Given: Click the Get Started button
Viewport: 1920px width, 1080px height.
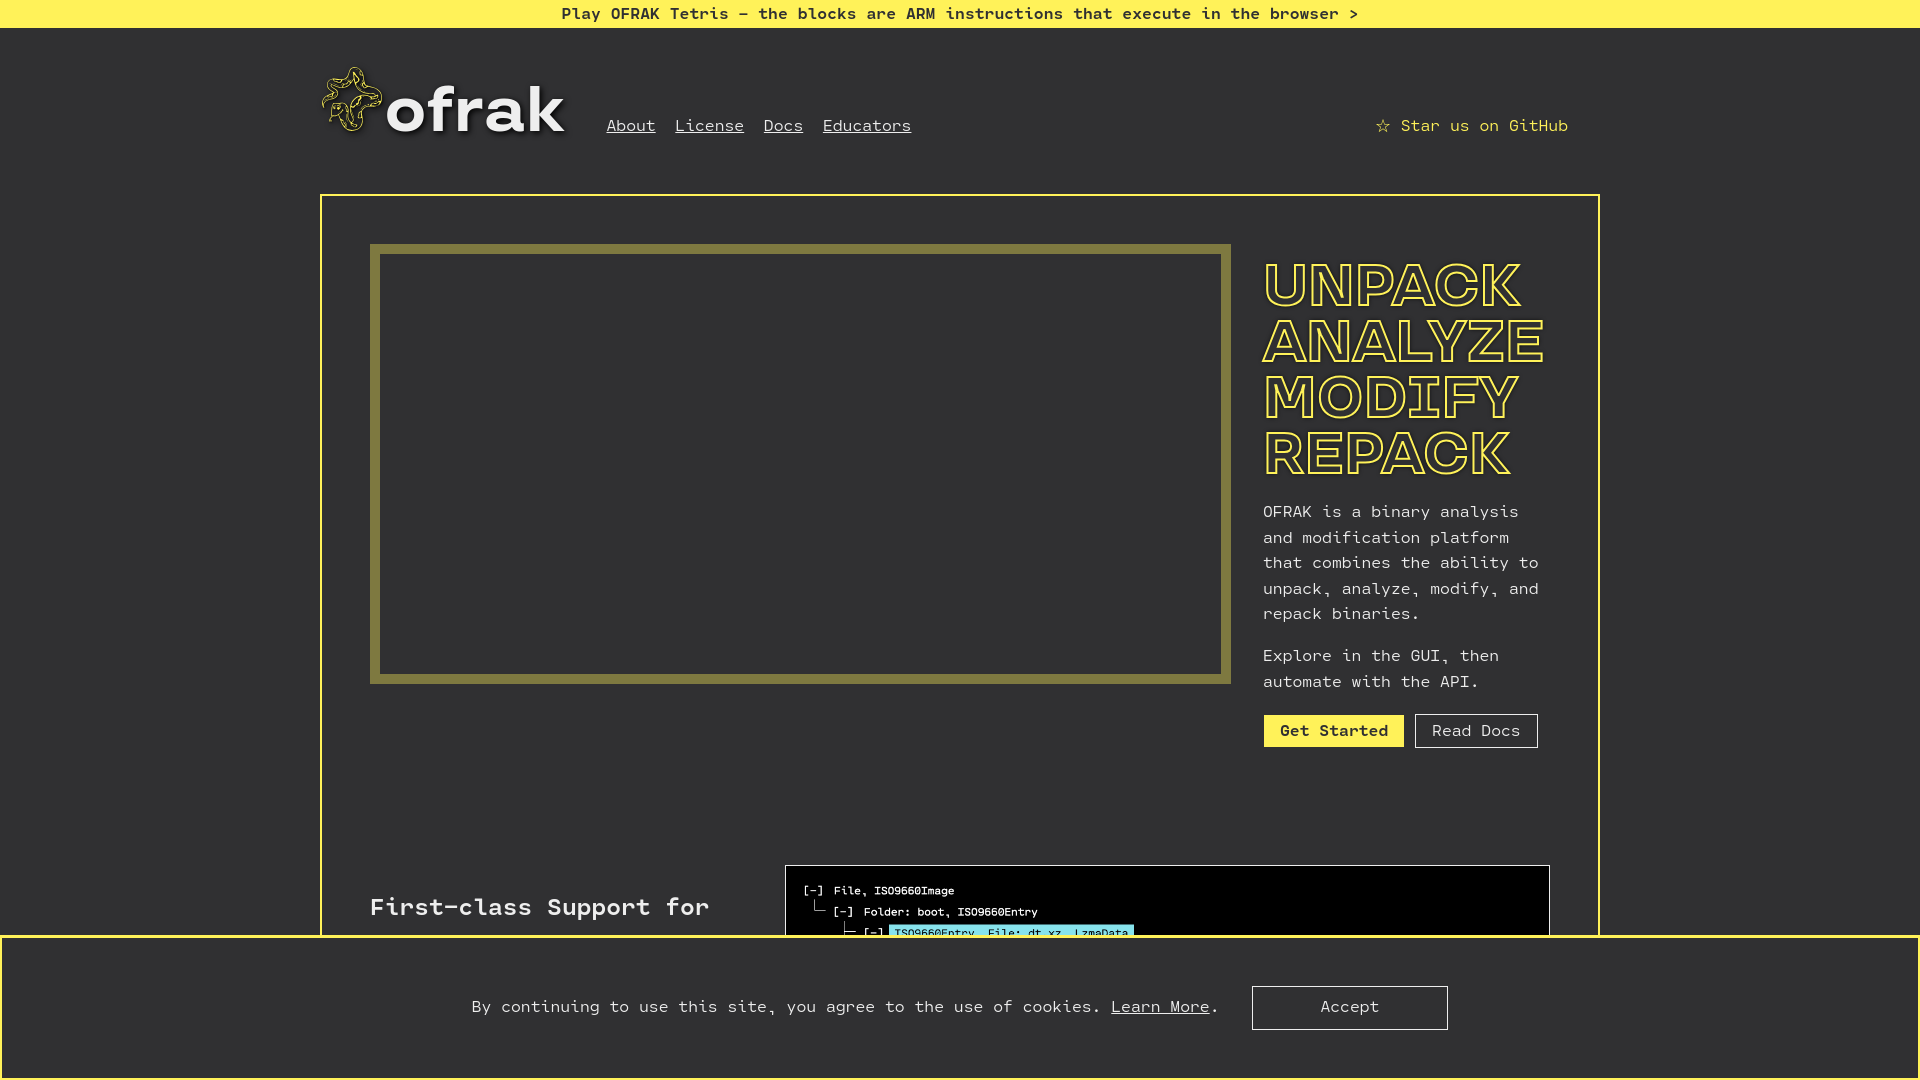Looking at the screenshot, I should [x=1334, y=731].
